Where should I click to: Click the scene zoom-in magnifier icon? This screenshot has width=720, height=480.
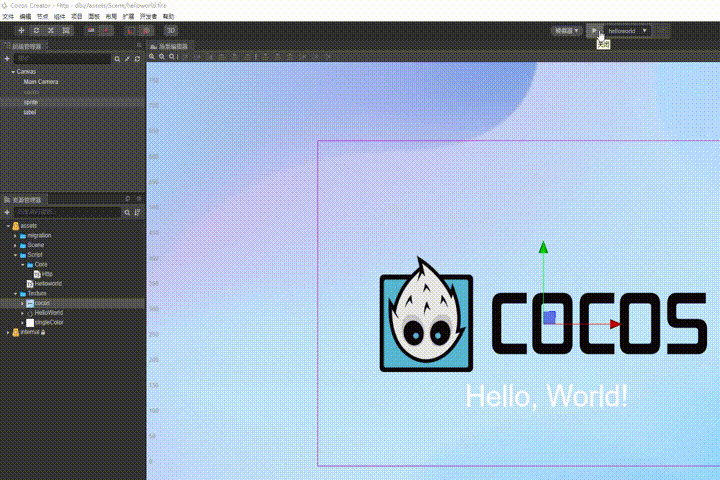coord(152,56)
